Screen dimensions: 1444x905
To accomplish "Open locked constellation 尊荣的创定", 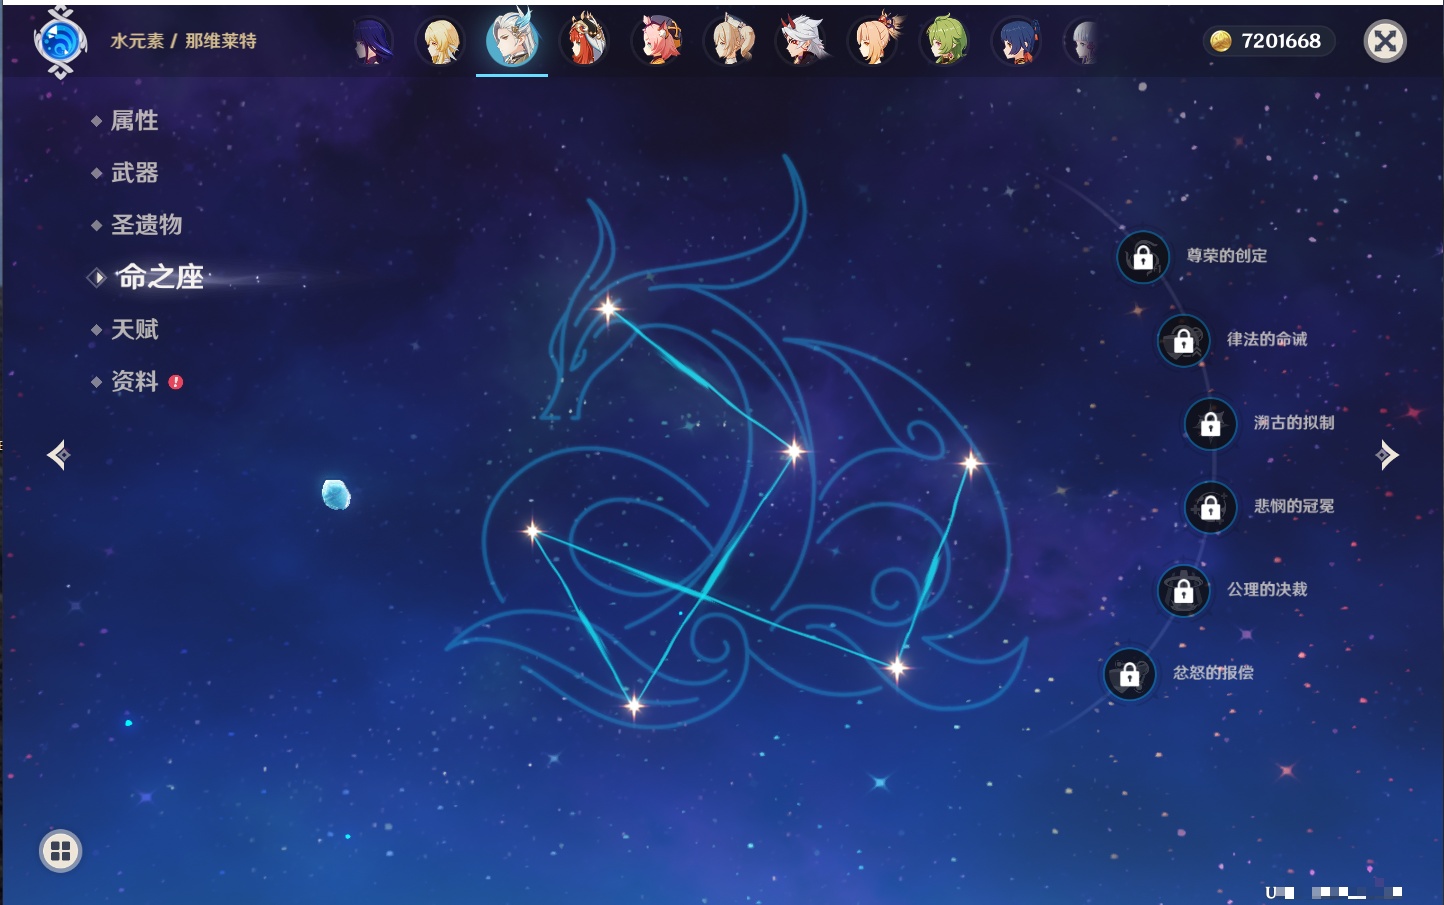I will click(1143, 257).
